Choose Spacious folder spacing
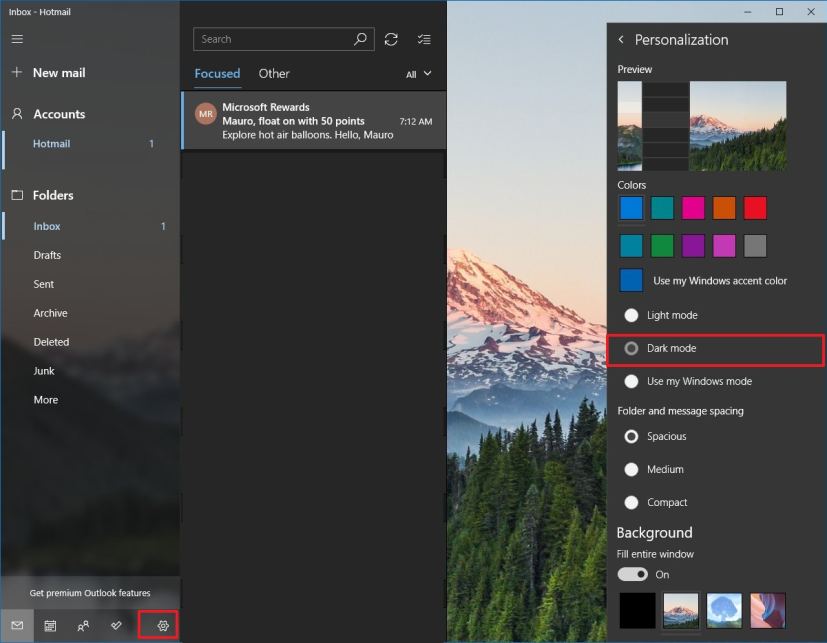Screen dimensions: 827x643 (631, 437)
